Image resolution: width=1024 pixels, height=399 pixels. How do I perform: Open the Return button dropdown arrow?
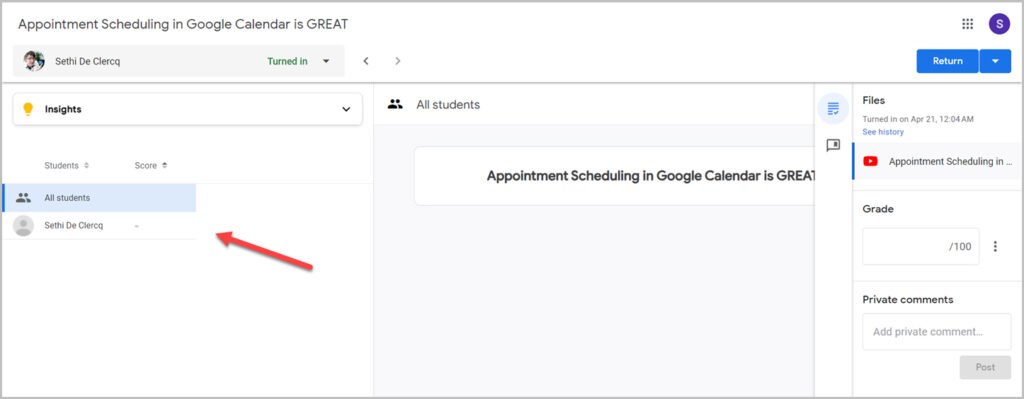[x=995, y=61]
